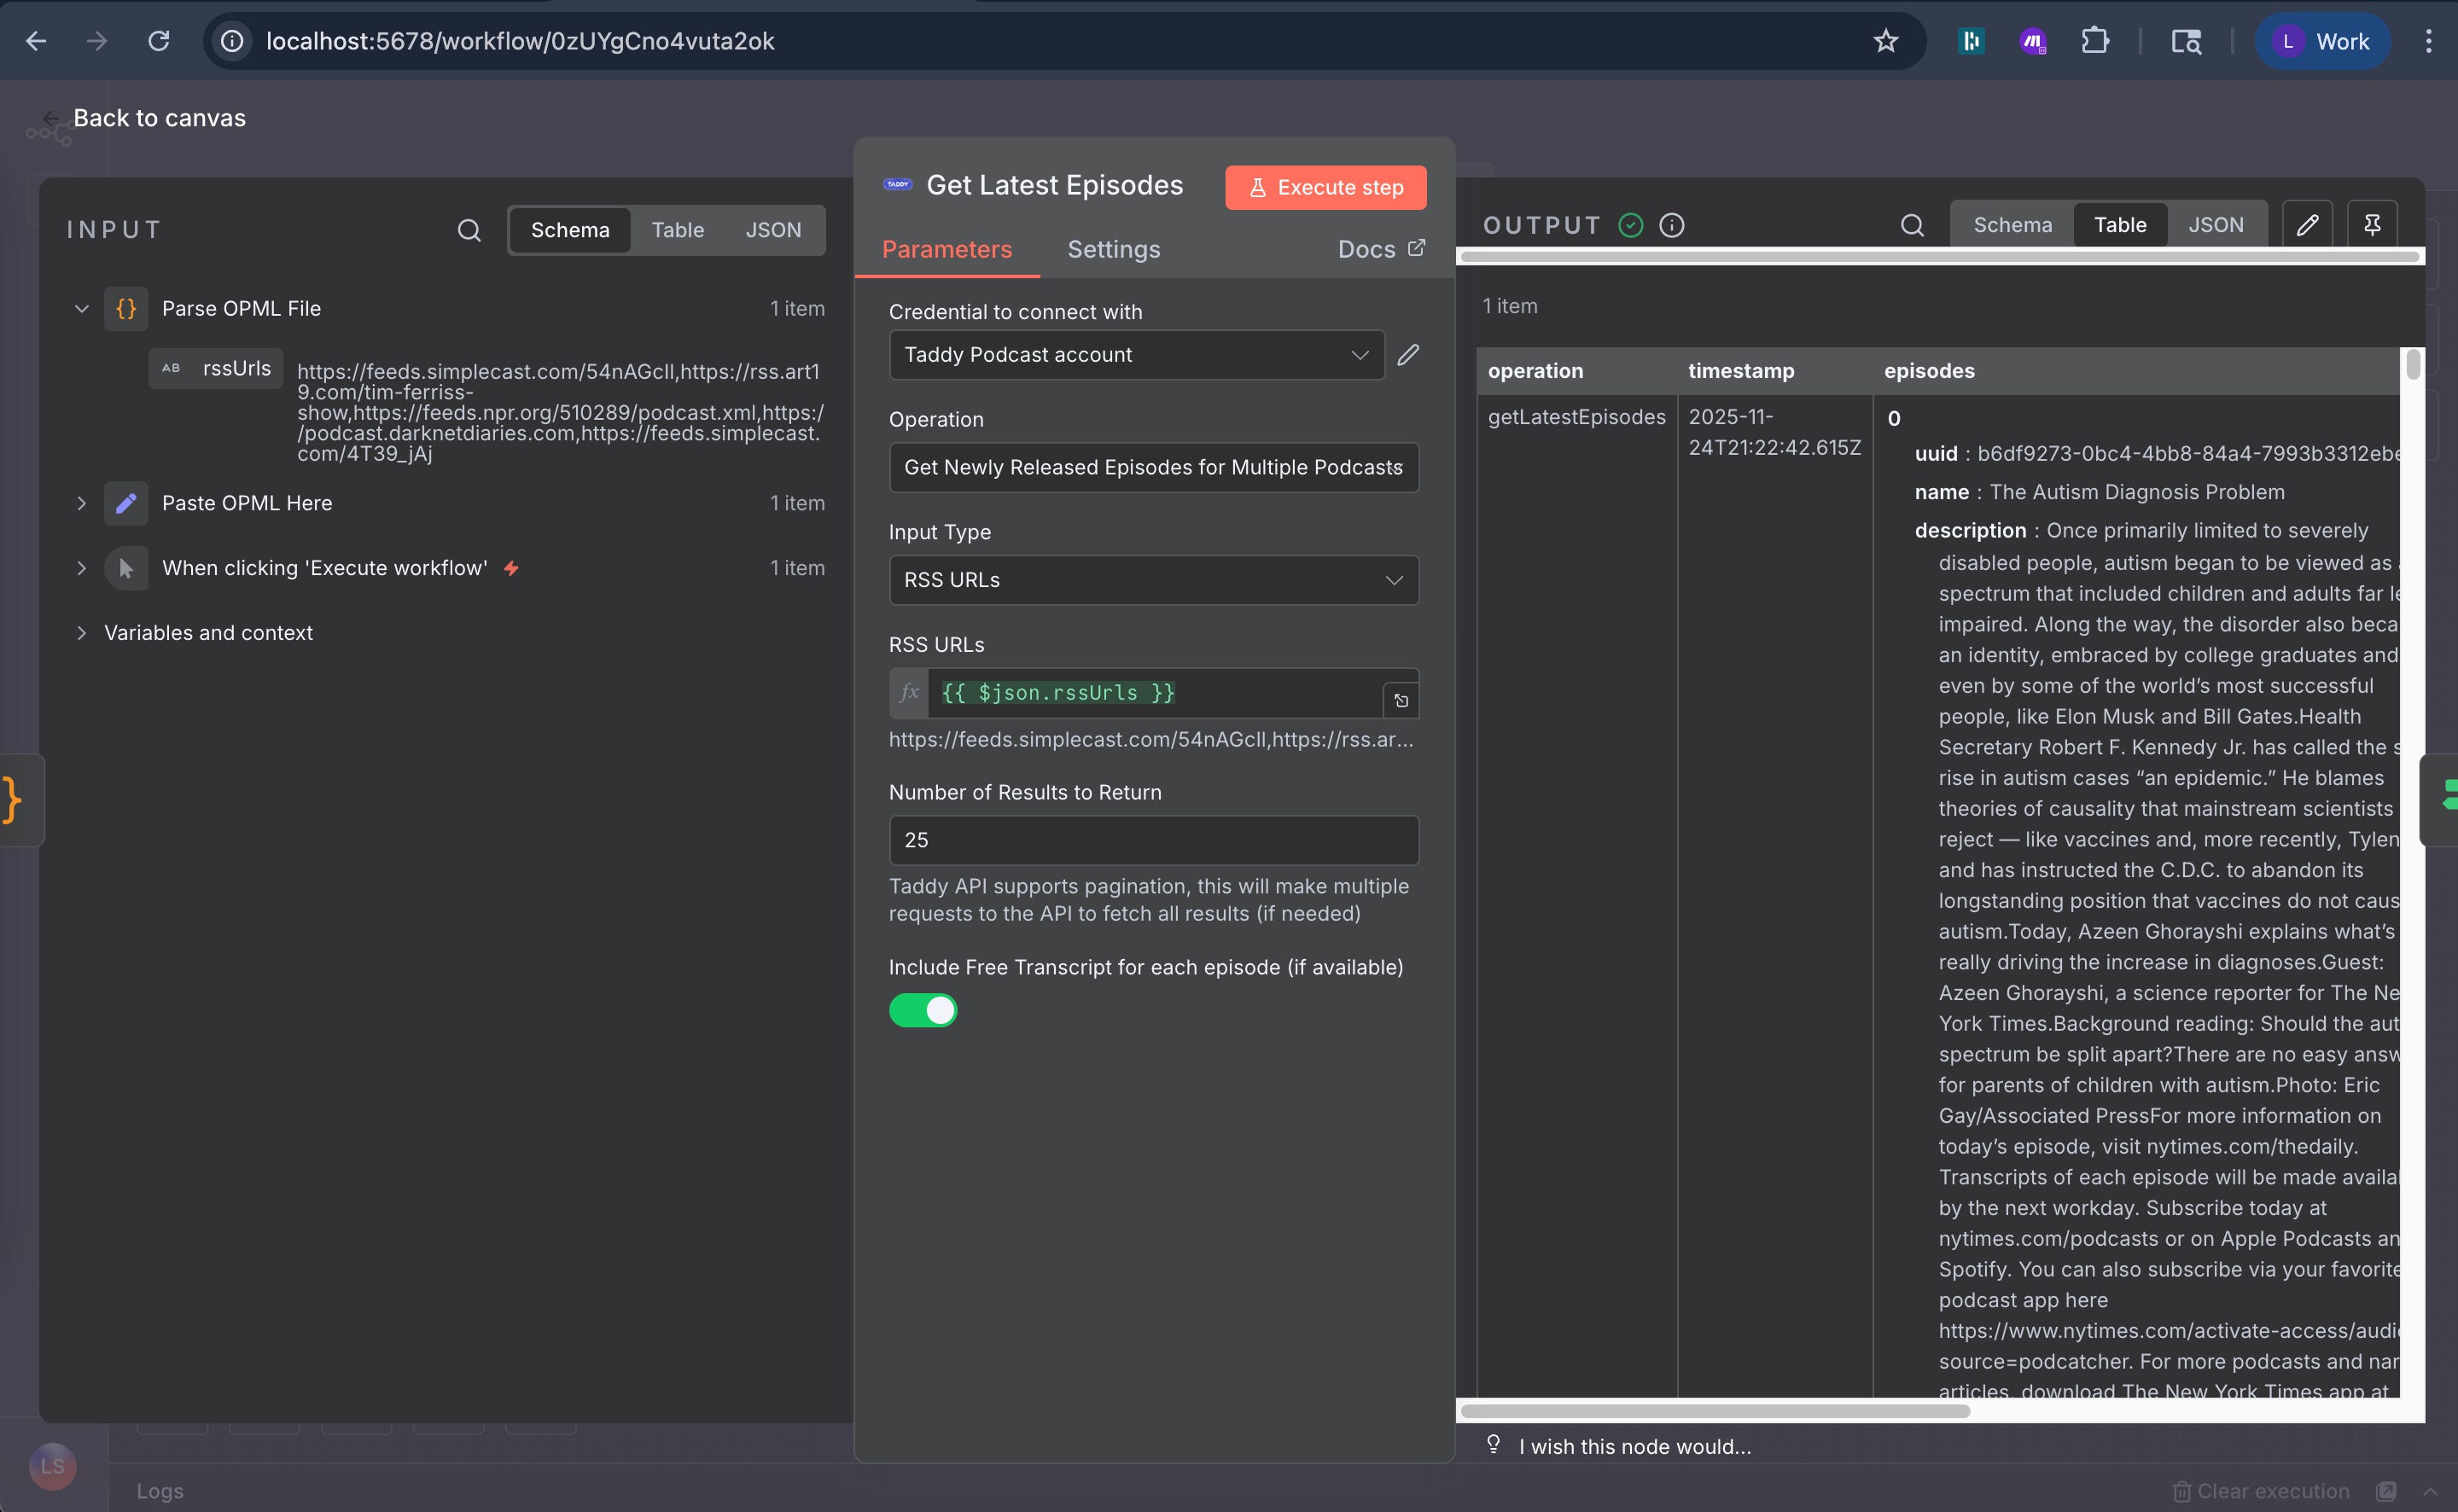Screen dimensions: 2458x1512
Task: Switch to the Settings tab
Action: pos(1114,249)
